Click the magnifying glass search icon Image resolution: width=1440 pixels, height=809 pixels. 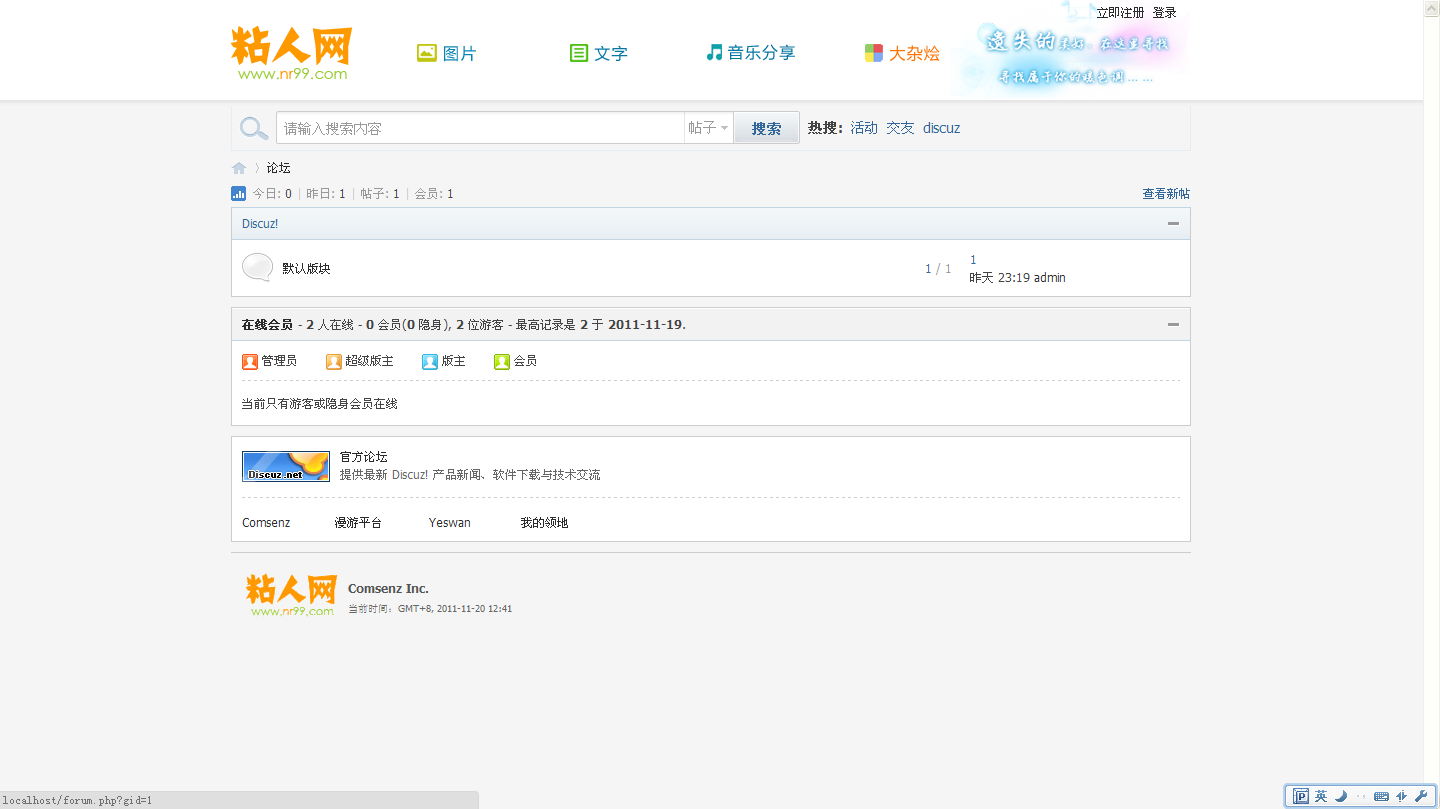[x=254, y=128]
